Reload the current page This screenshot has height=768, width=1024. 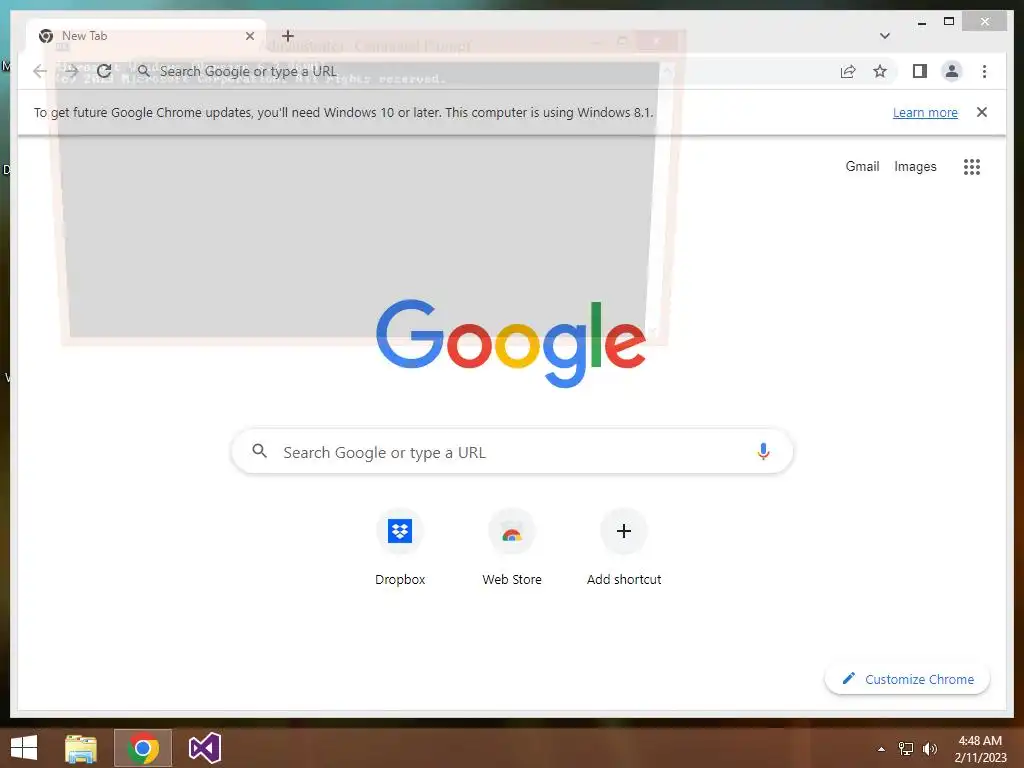[104, 71]
